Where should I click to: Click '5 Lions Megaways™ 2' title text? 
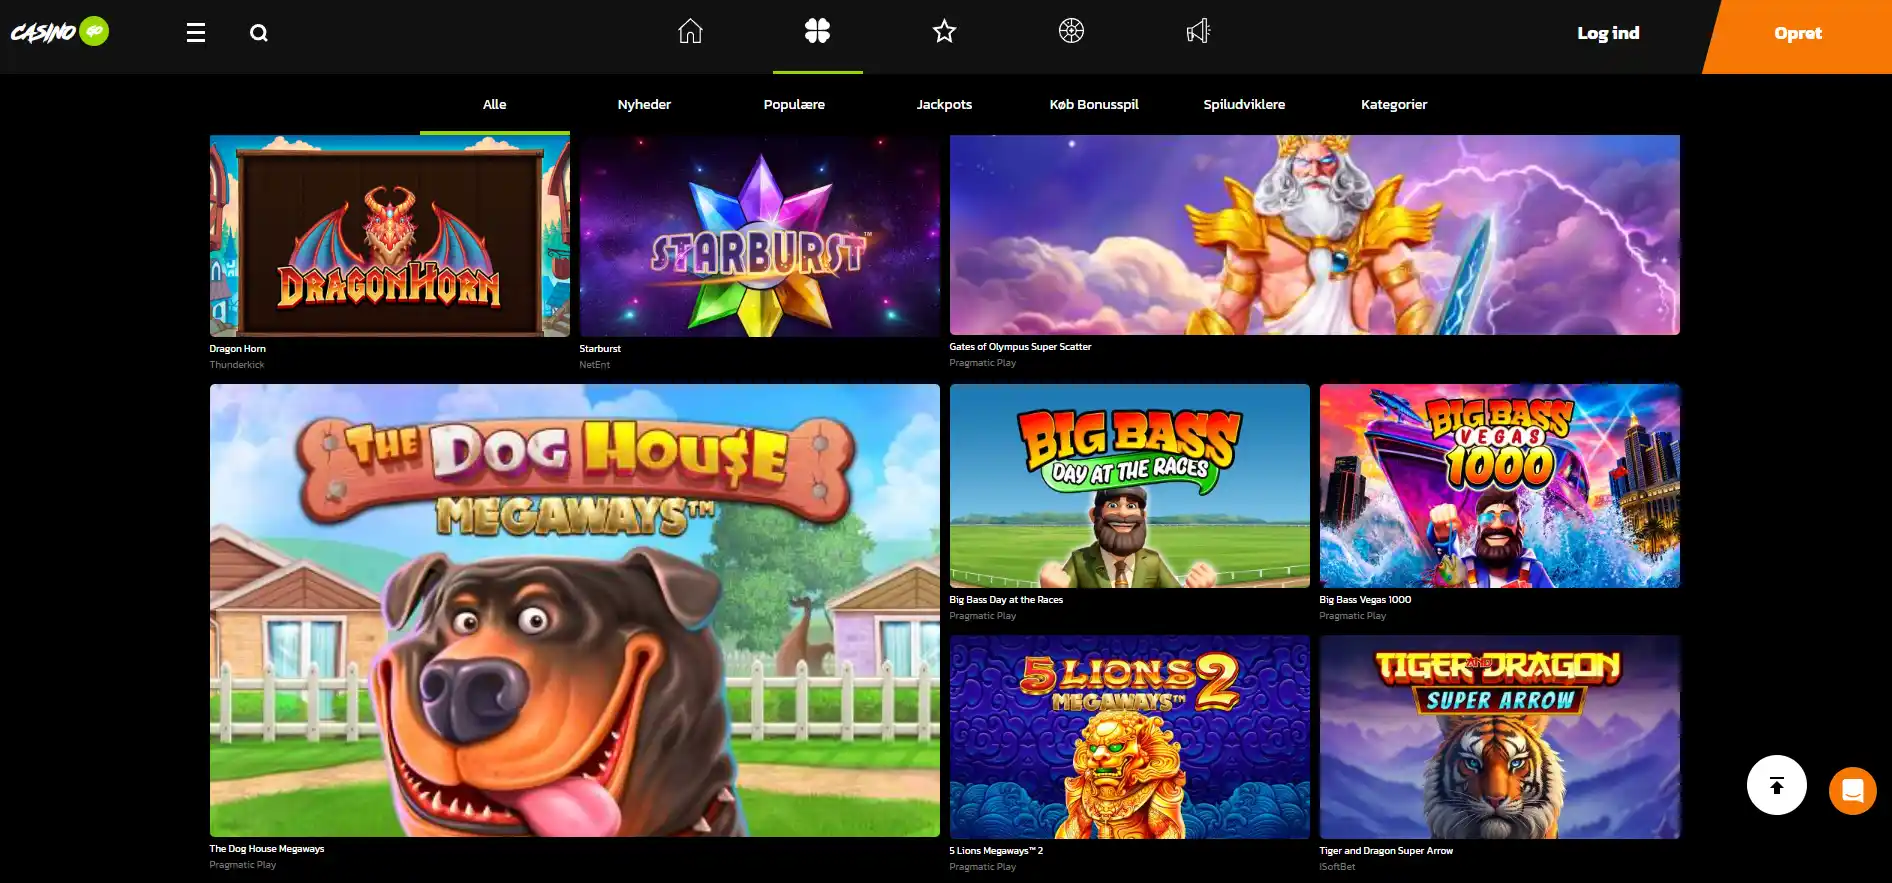point(996,851)
